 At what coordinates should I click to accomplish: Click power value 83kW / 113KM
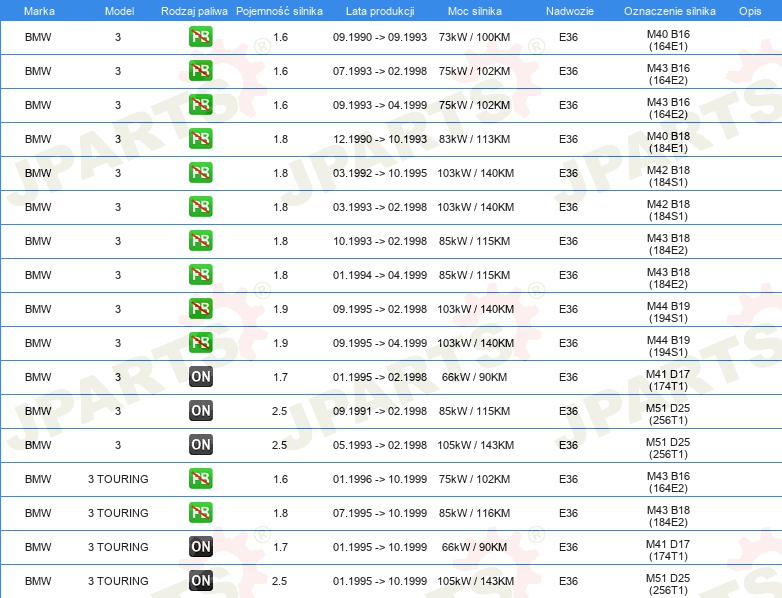(474, 139)
